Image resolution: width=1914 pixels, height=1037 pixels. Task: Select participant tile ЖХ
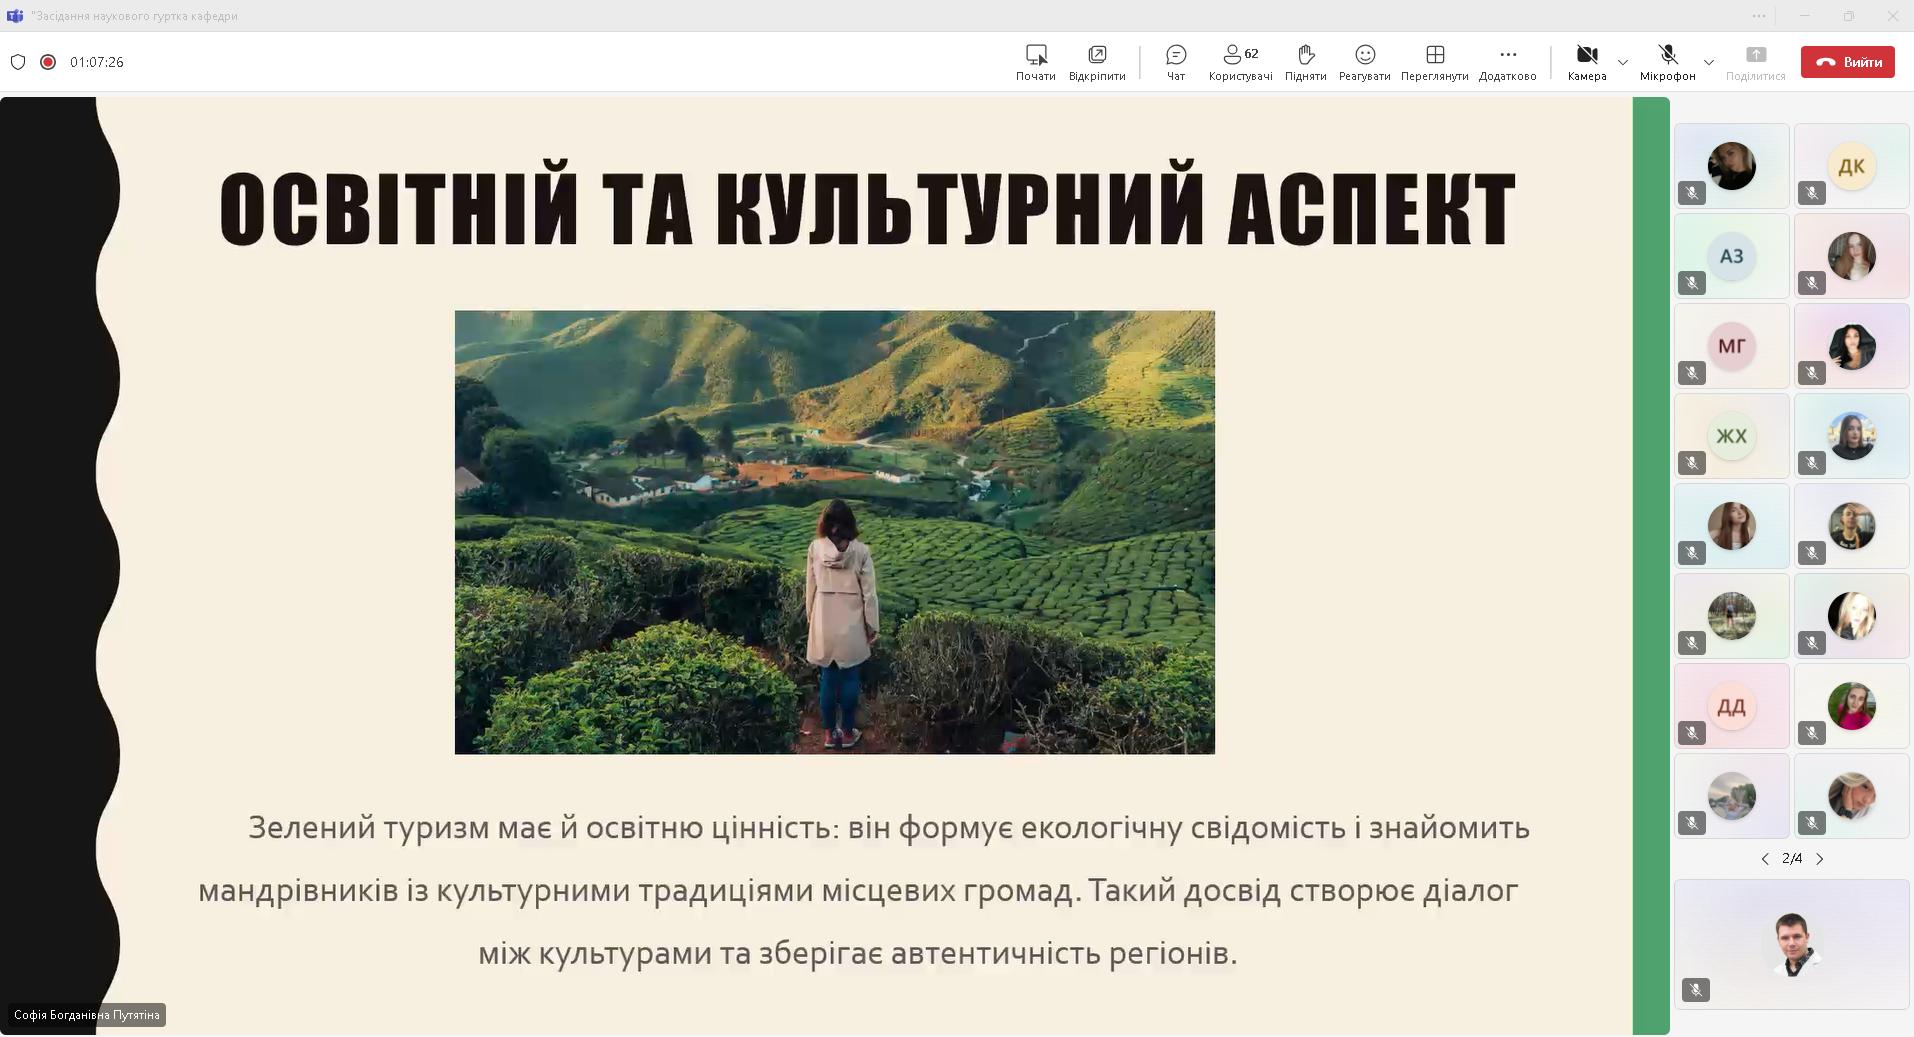(x=1732, y=436)
